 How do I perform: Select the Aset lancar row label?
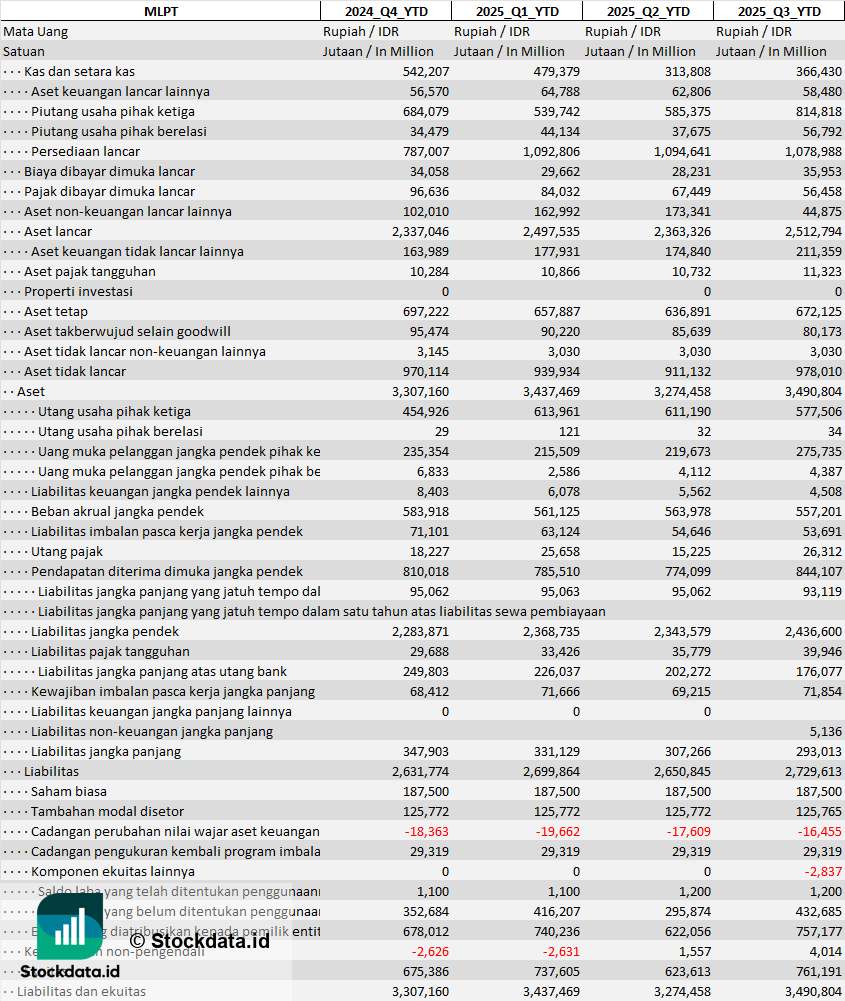(x=58, y=231)
